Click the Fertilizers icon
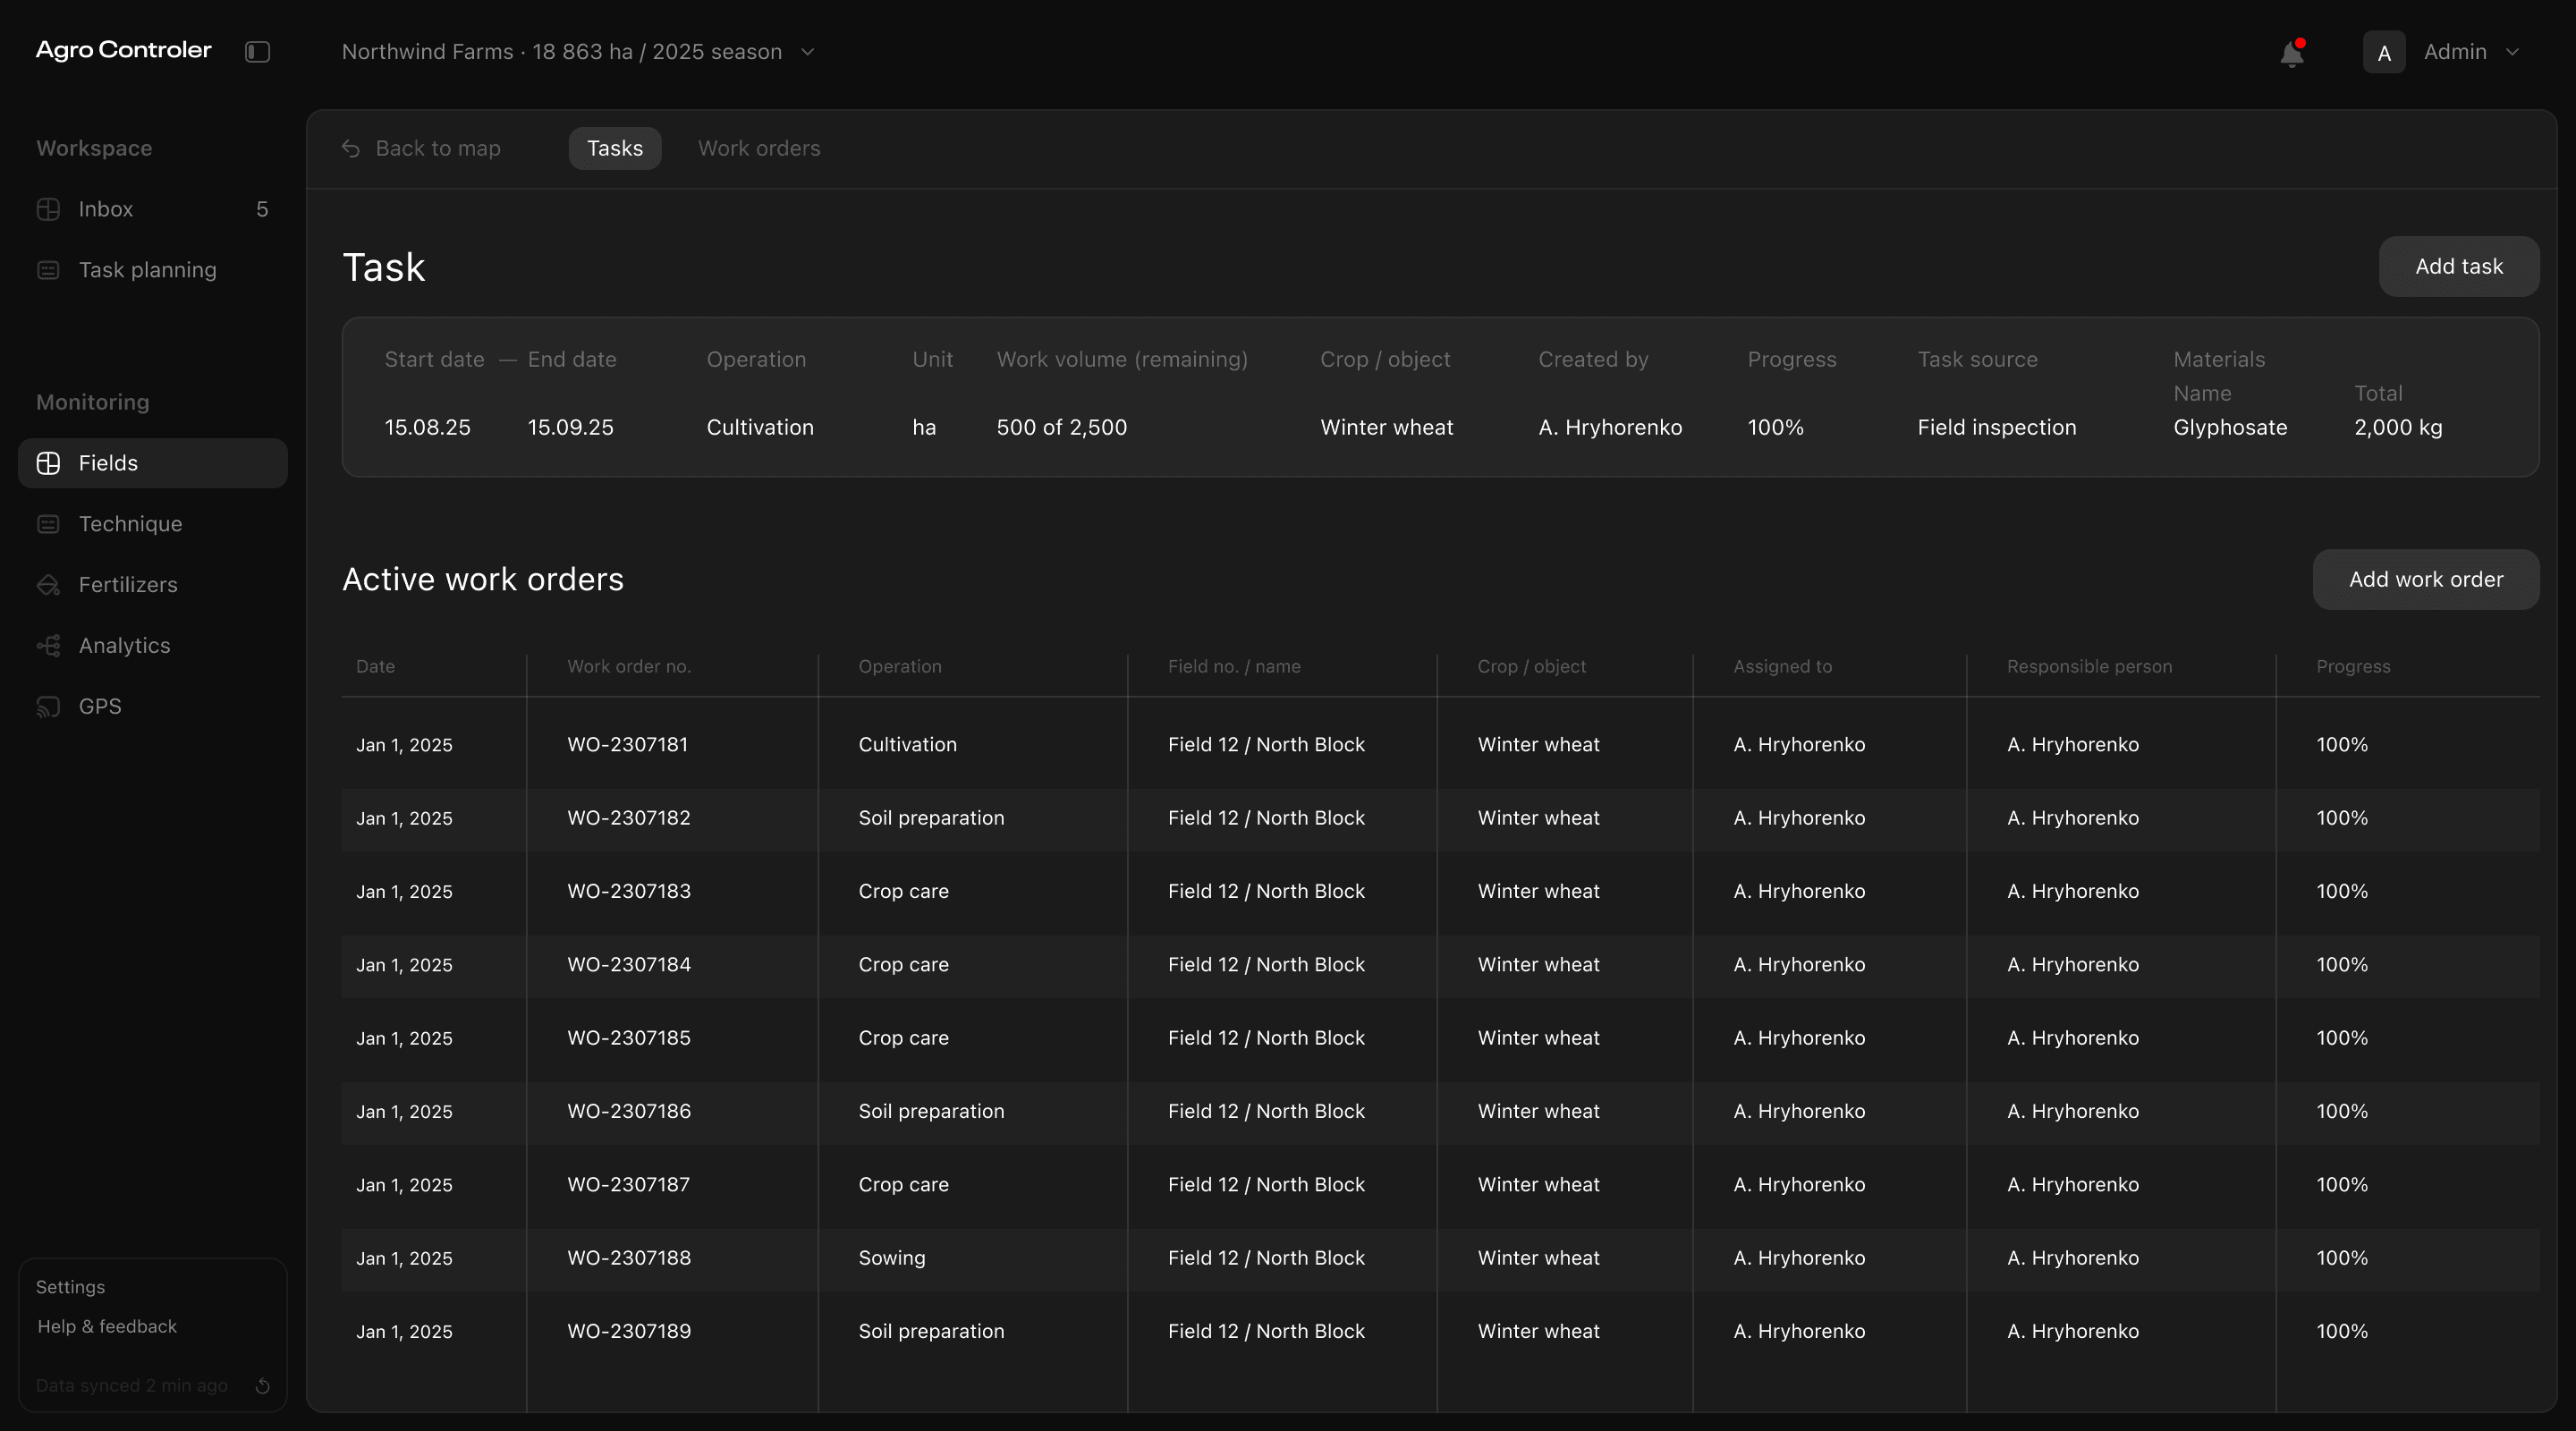Screen dimensions: 2576x1431 pos(48,585)
